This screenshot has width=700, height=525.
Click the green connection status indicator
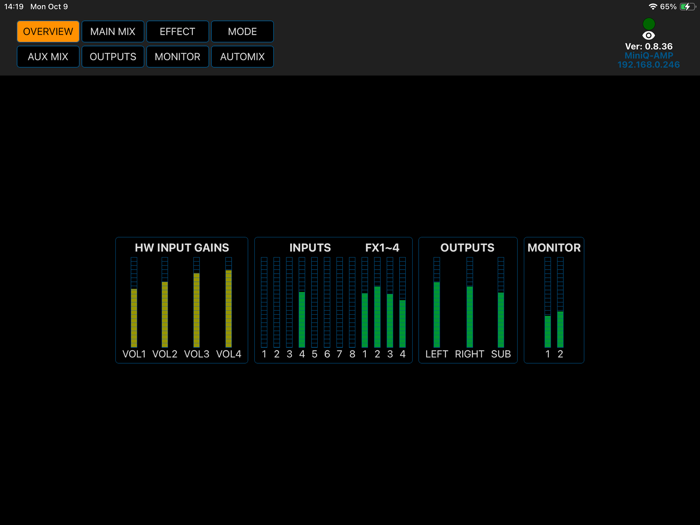click(x=649, y=24)
